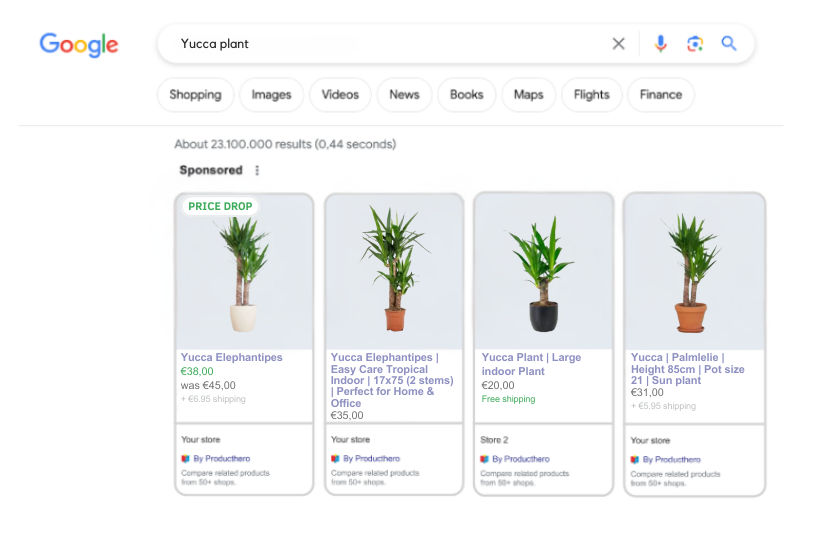Image resolution: width=829 pixels, height=539 pixels.
Task: Click the blue magnifying glass search icon
Action: pos(729,43)
